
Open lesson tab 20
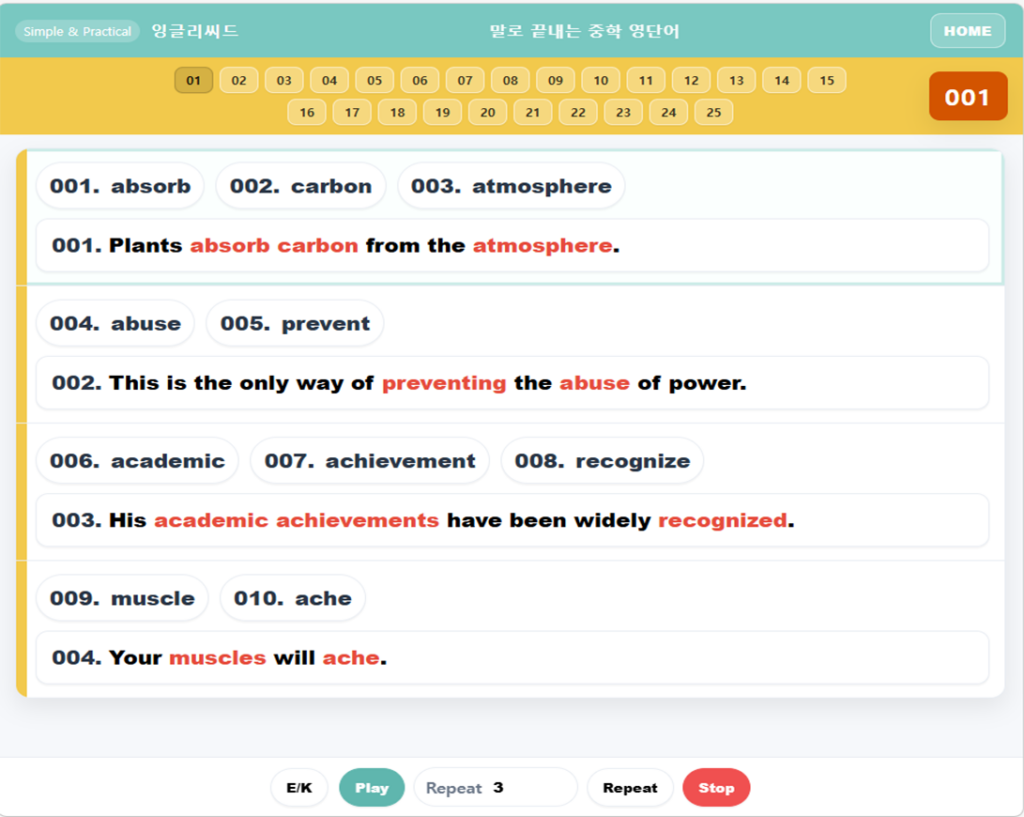pos(487,112)
